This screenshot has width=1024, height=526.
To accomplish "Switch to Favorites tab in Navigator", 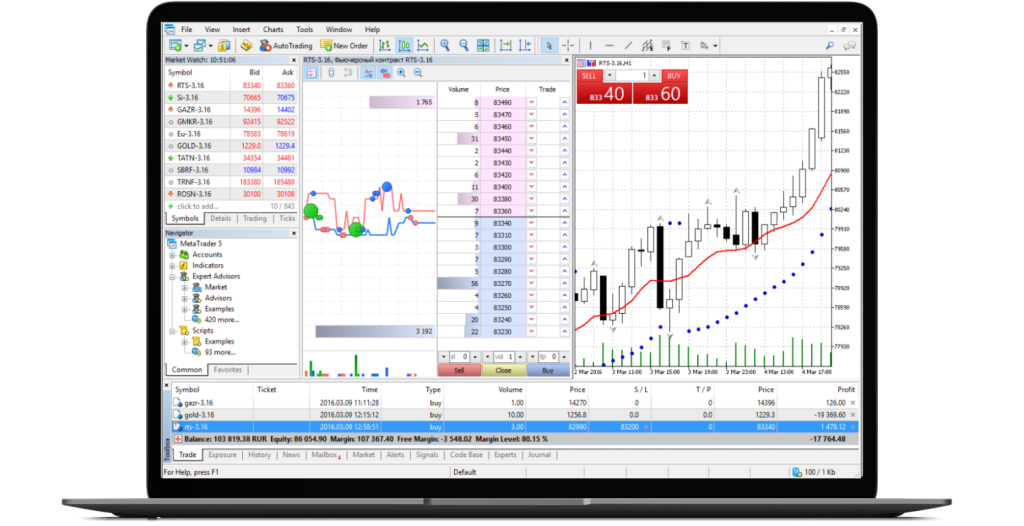I will [x=228, y=370].
